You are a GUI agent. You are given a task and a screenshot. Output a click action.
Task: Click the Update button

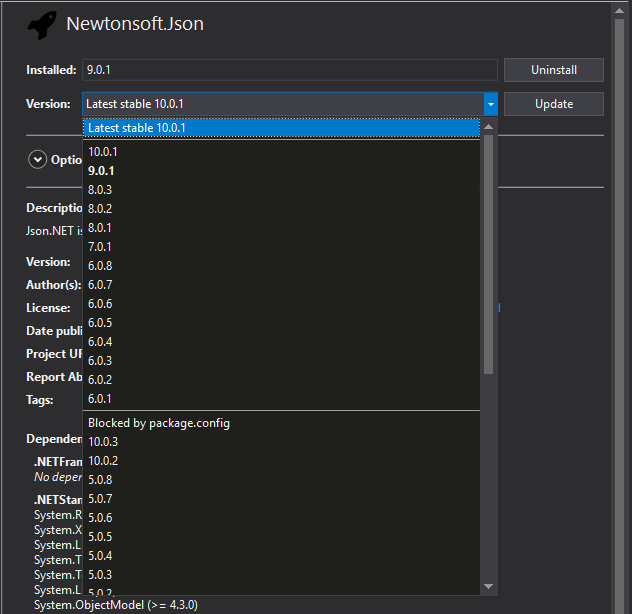click(553, 104)
